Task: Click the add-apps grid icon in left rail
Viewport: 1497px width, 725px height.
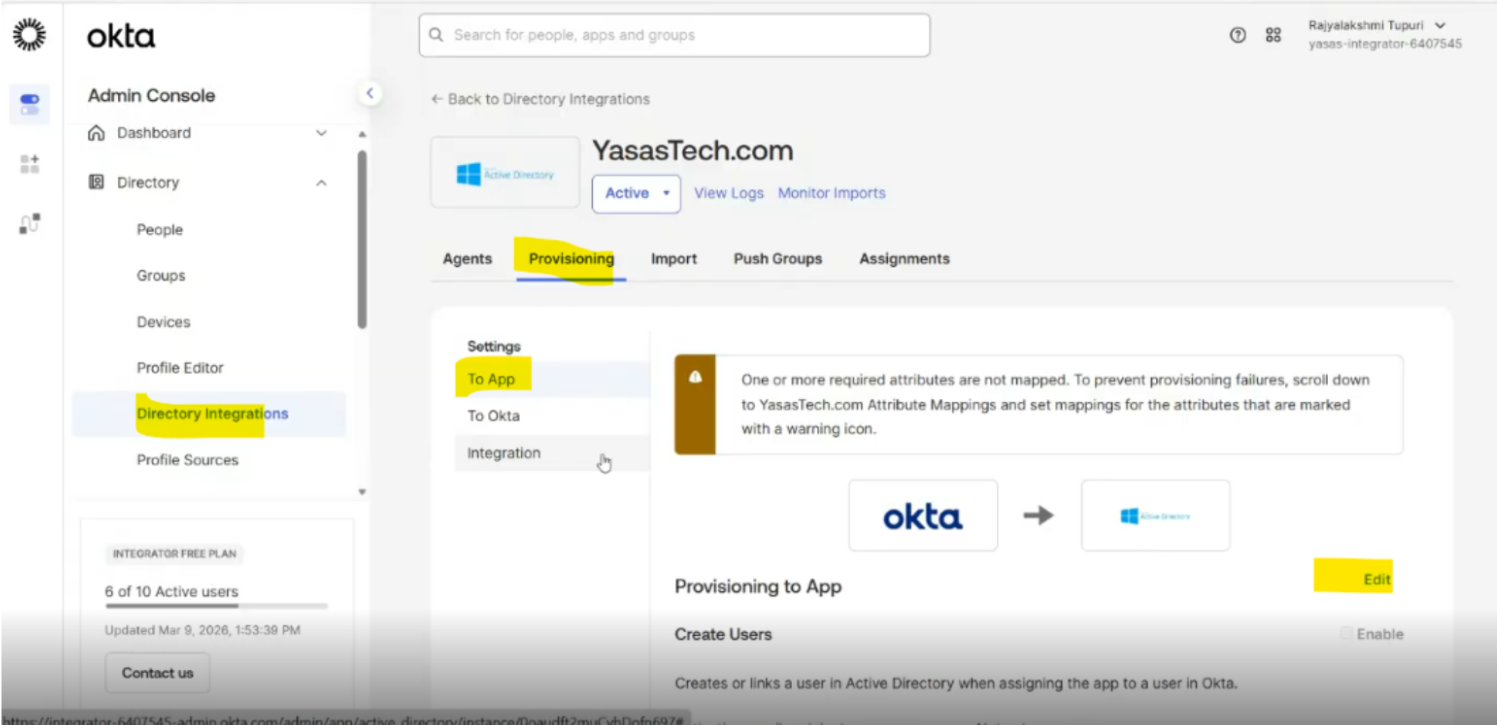Action: click(29, 164)
